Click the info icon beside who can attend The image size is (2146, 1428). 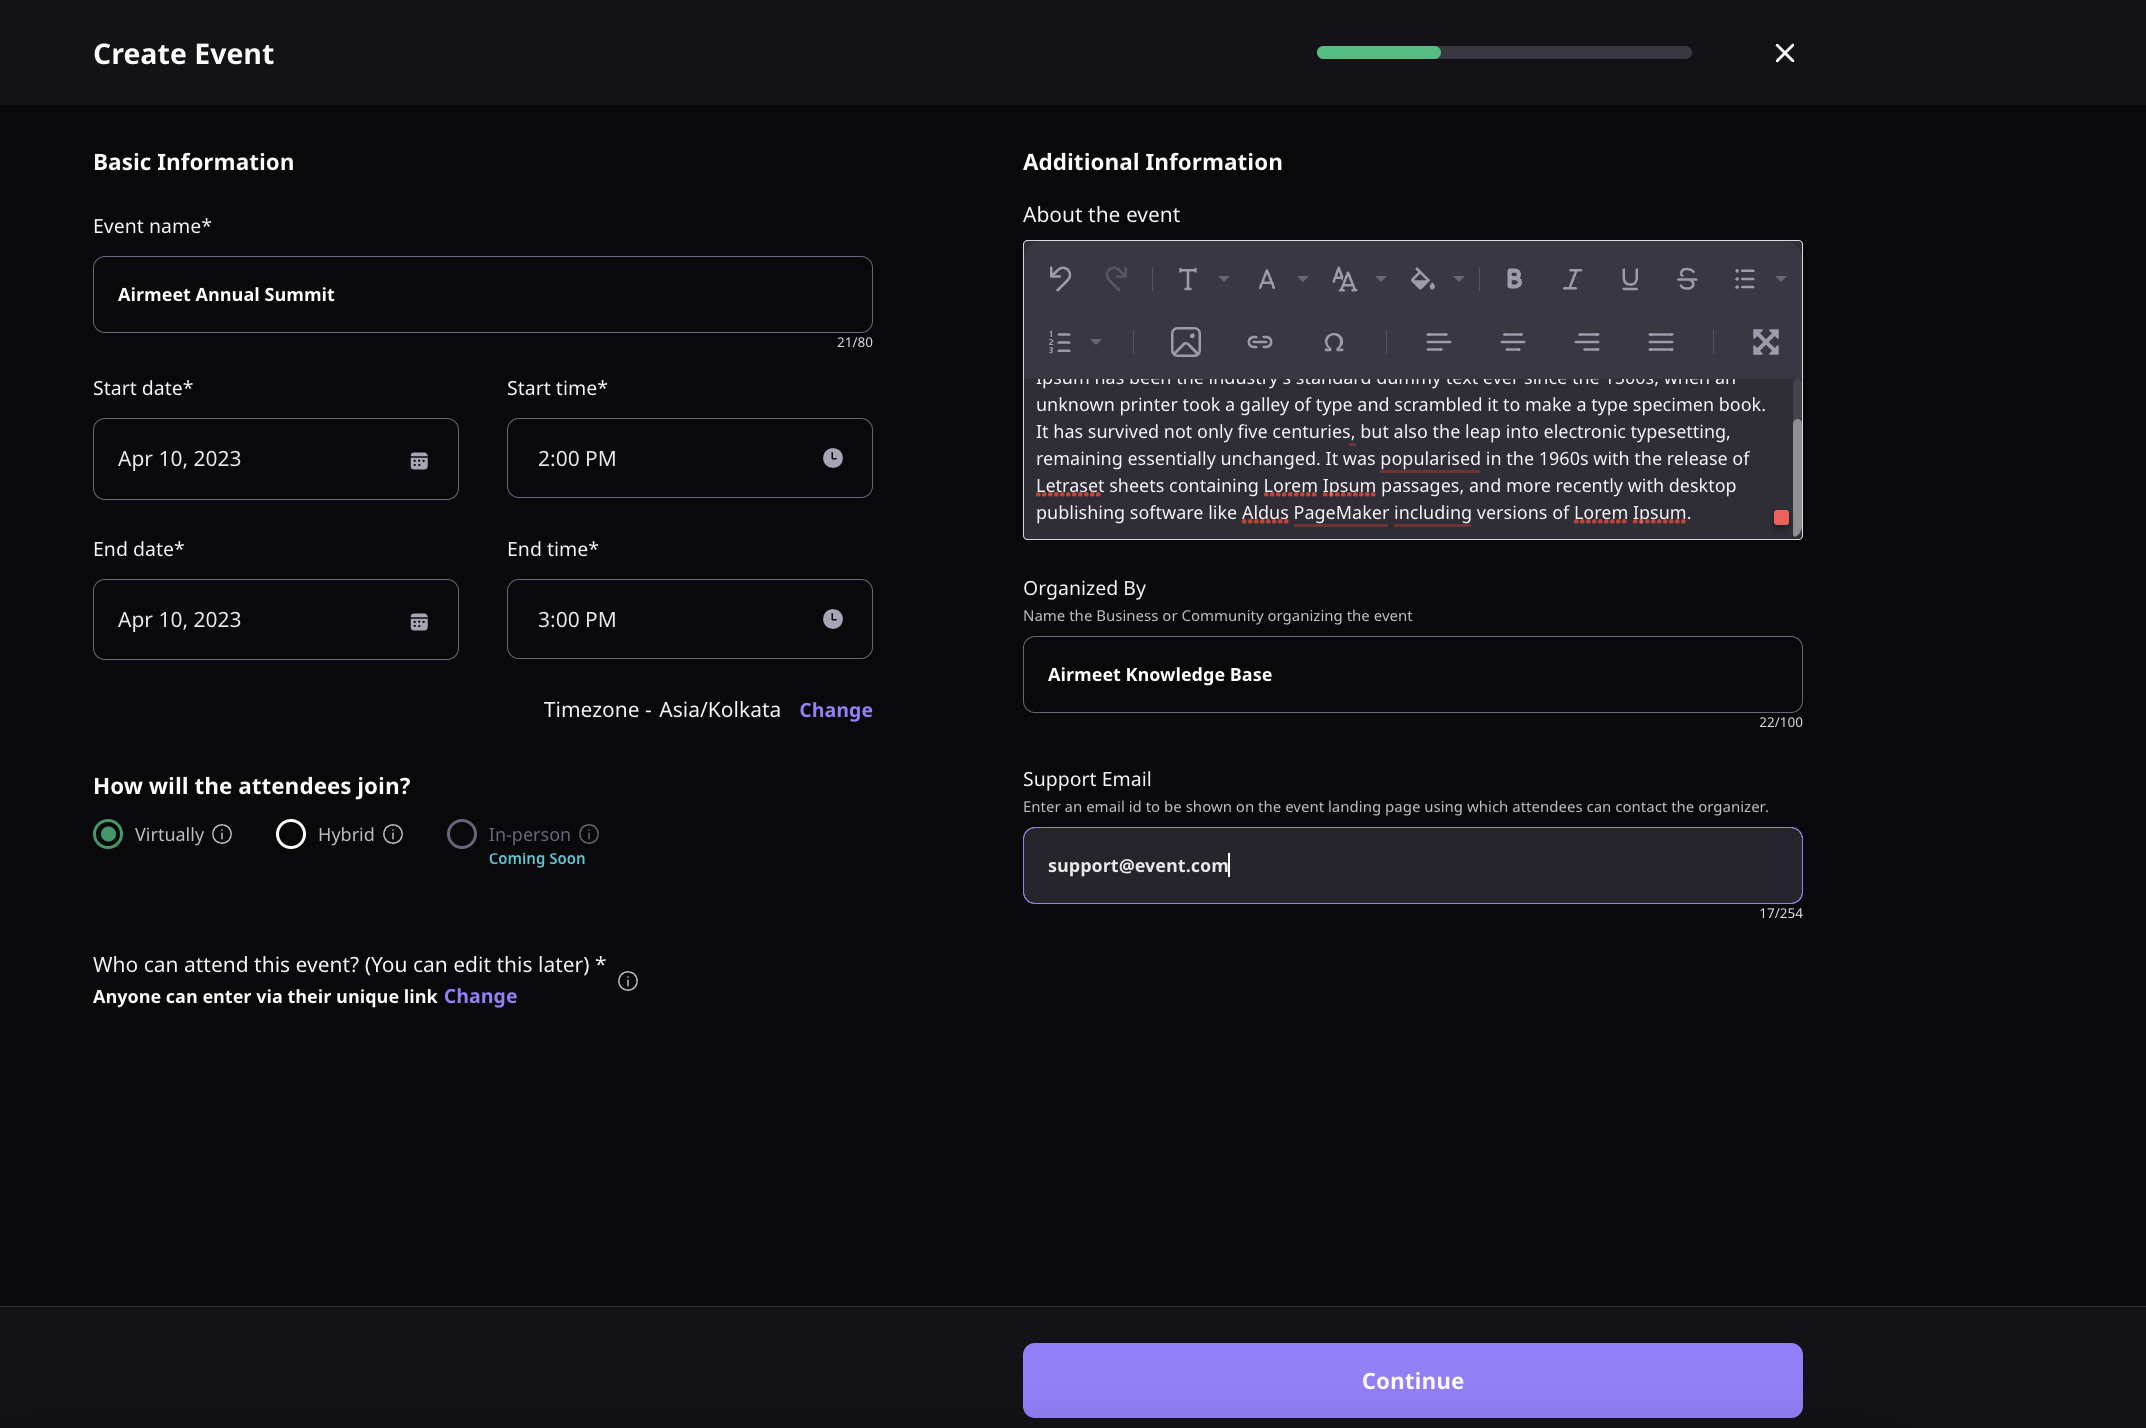pyautogui.click(x=628, y=981)
